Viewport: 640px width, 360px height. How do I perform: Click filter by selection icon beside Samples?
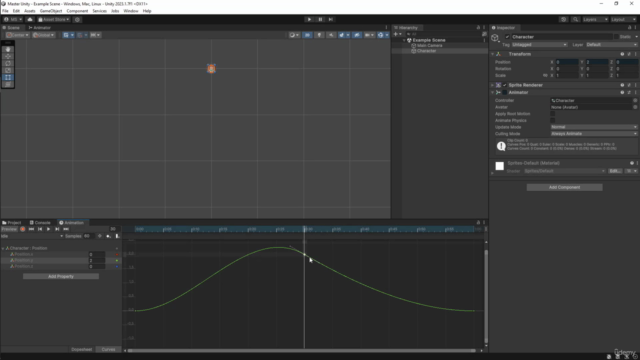coord(100,236)
